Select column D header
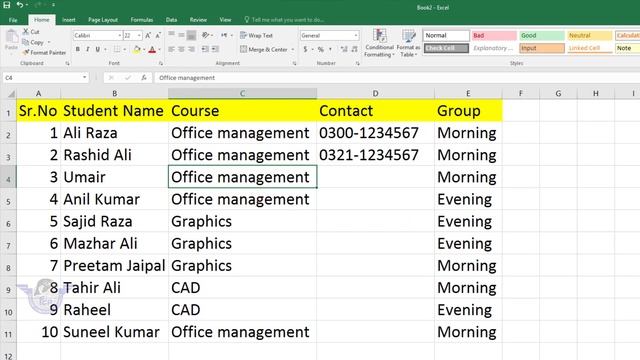 tap(376, 93)
